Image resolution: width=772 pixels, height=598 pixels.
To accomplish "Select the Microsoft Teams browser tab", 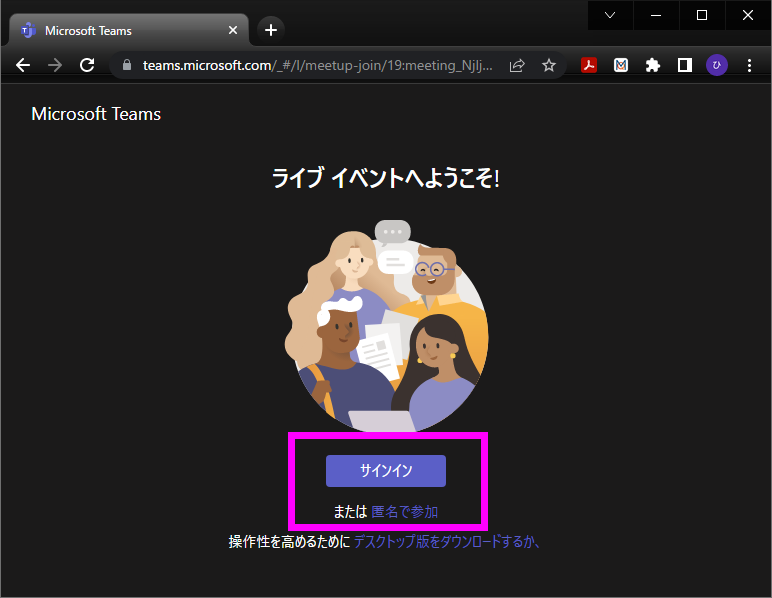I will point(129,31).
